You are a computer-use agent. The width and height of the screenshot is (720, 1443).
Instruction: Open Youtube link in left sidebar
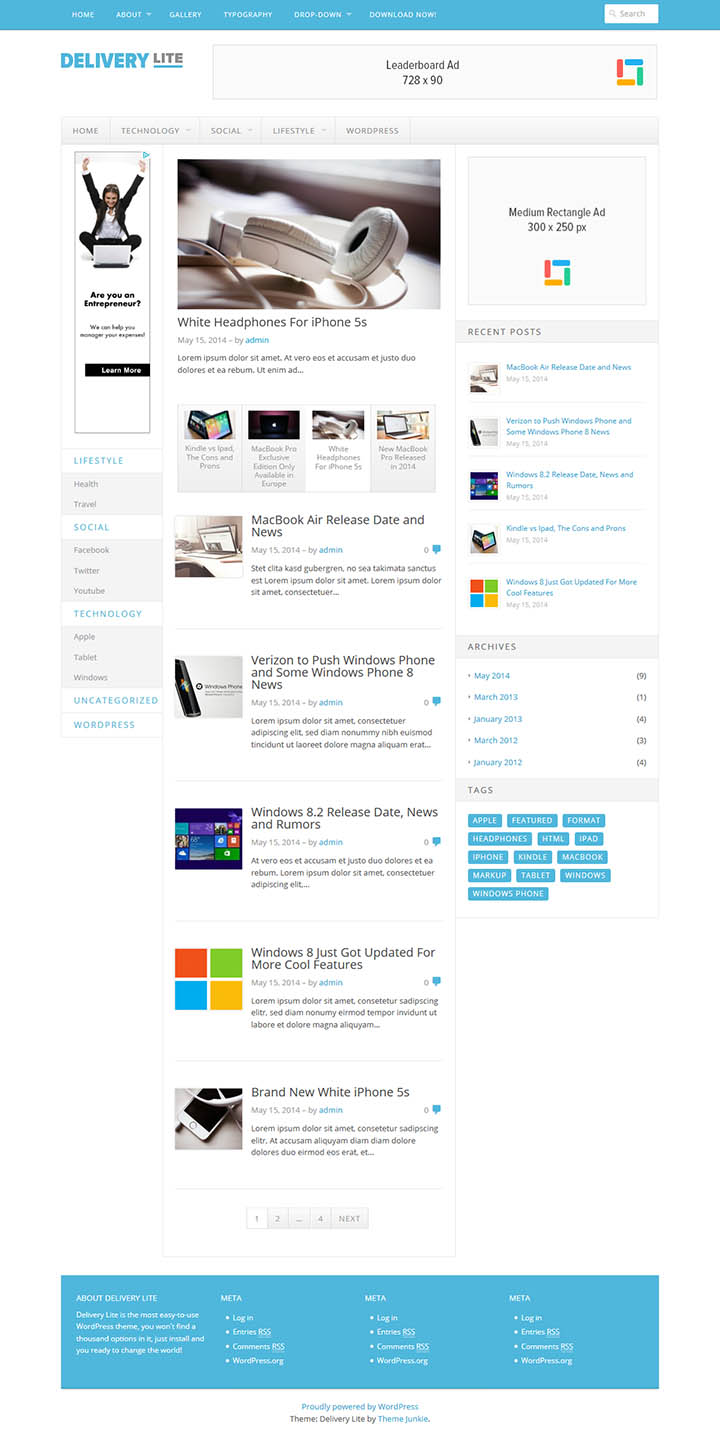click(89, 591)
